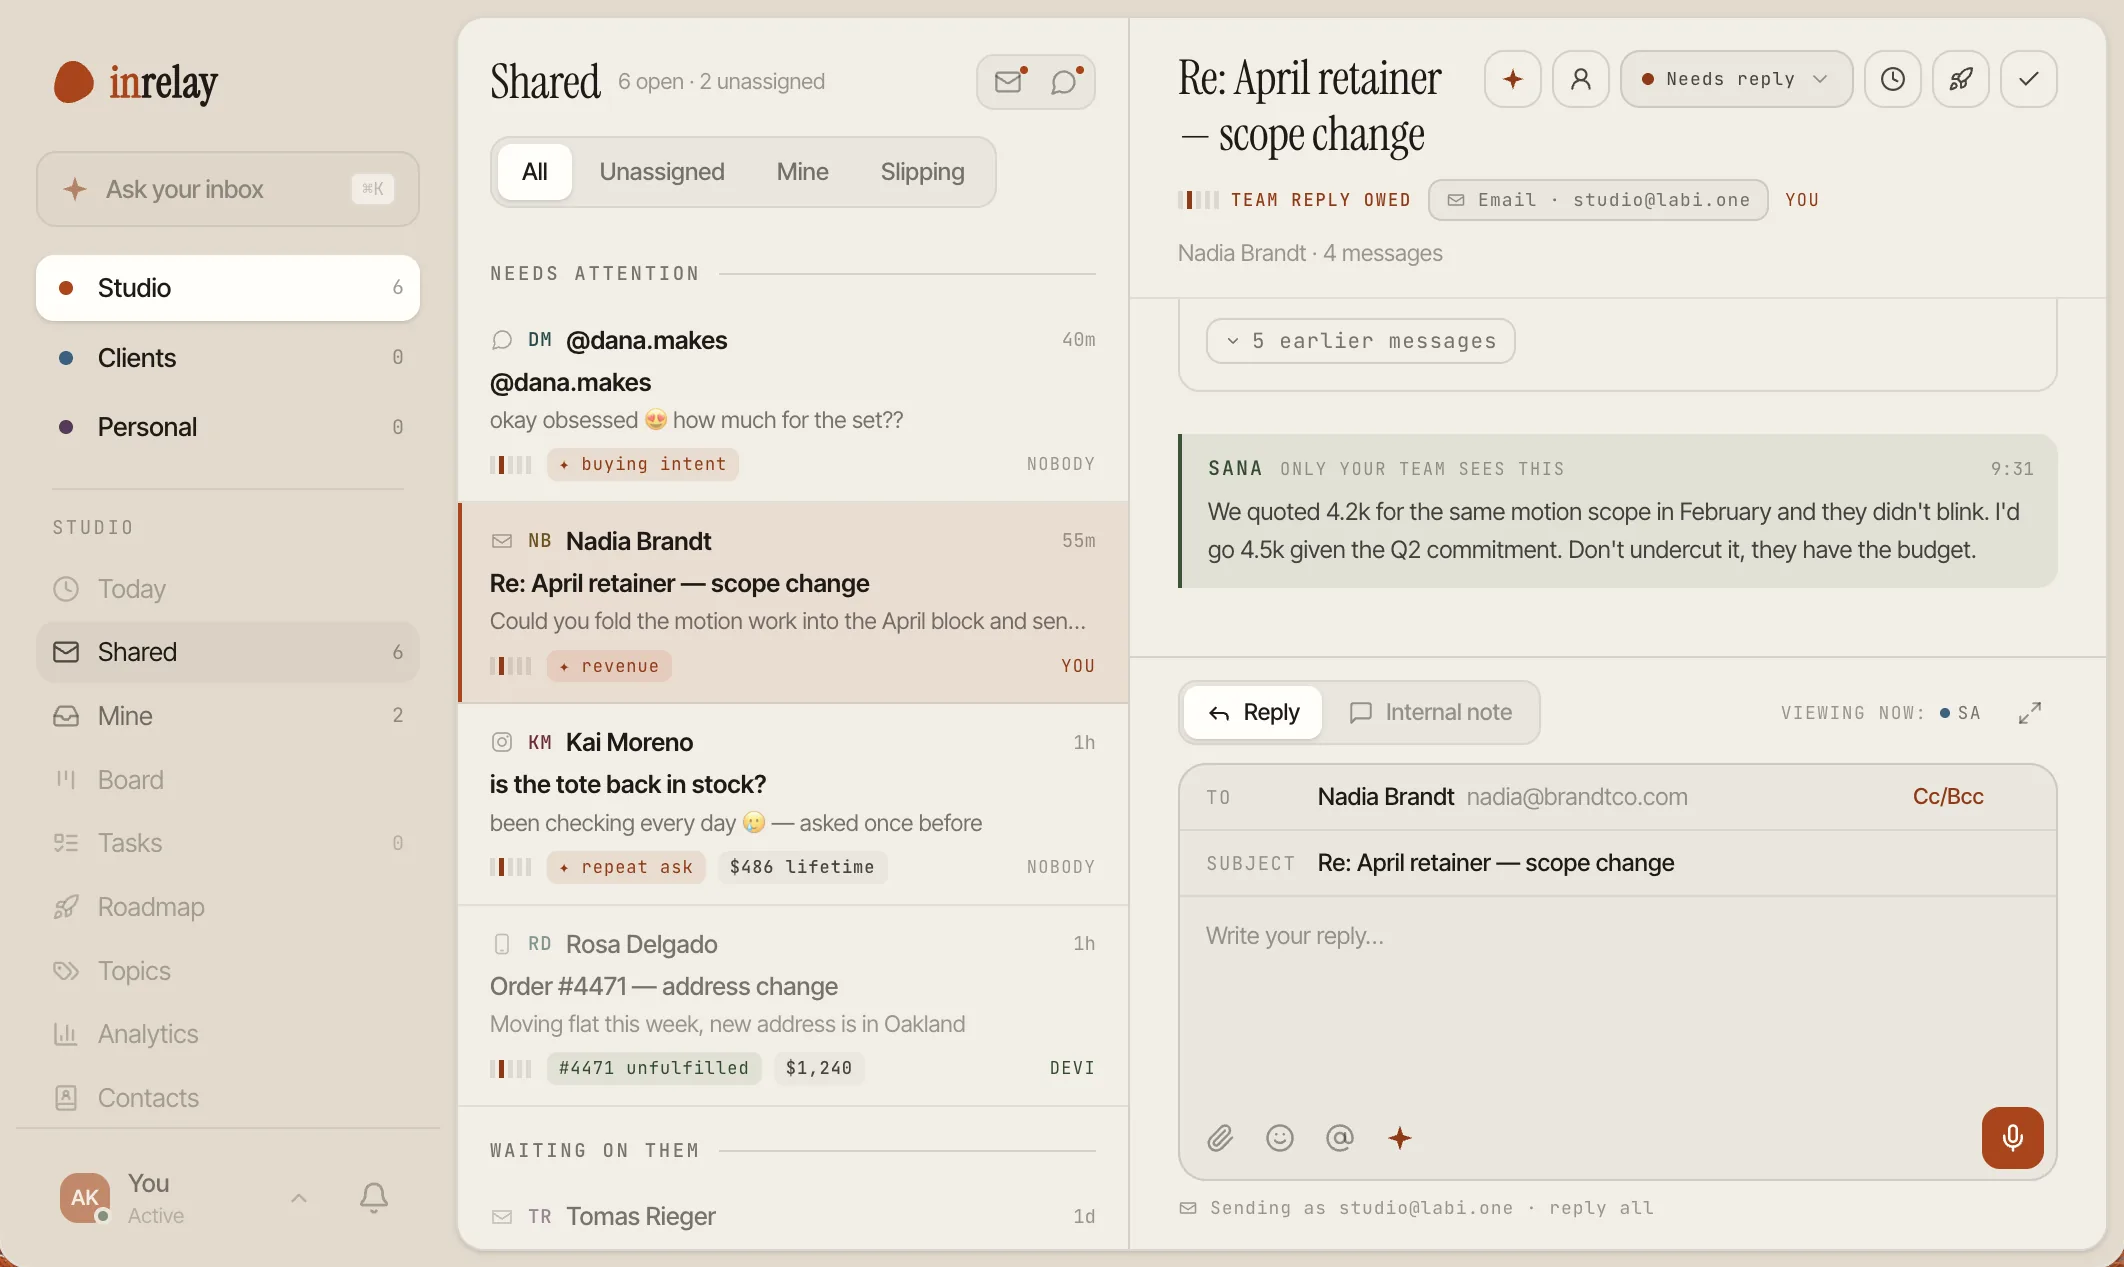
Task: Click the rocket icon beside snooze
Action: [1960, 79]
